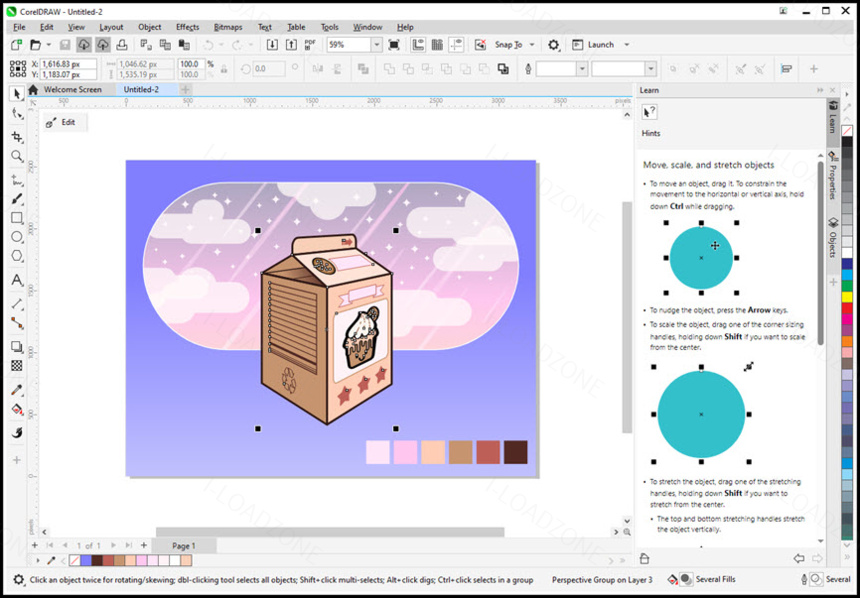This screenshot has width=860, height=598.
Task: Select the Artistic Media brush tool
Action: coord(17,199)
